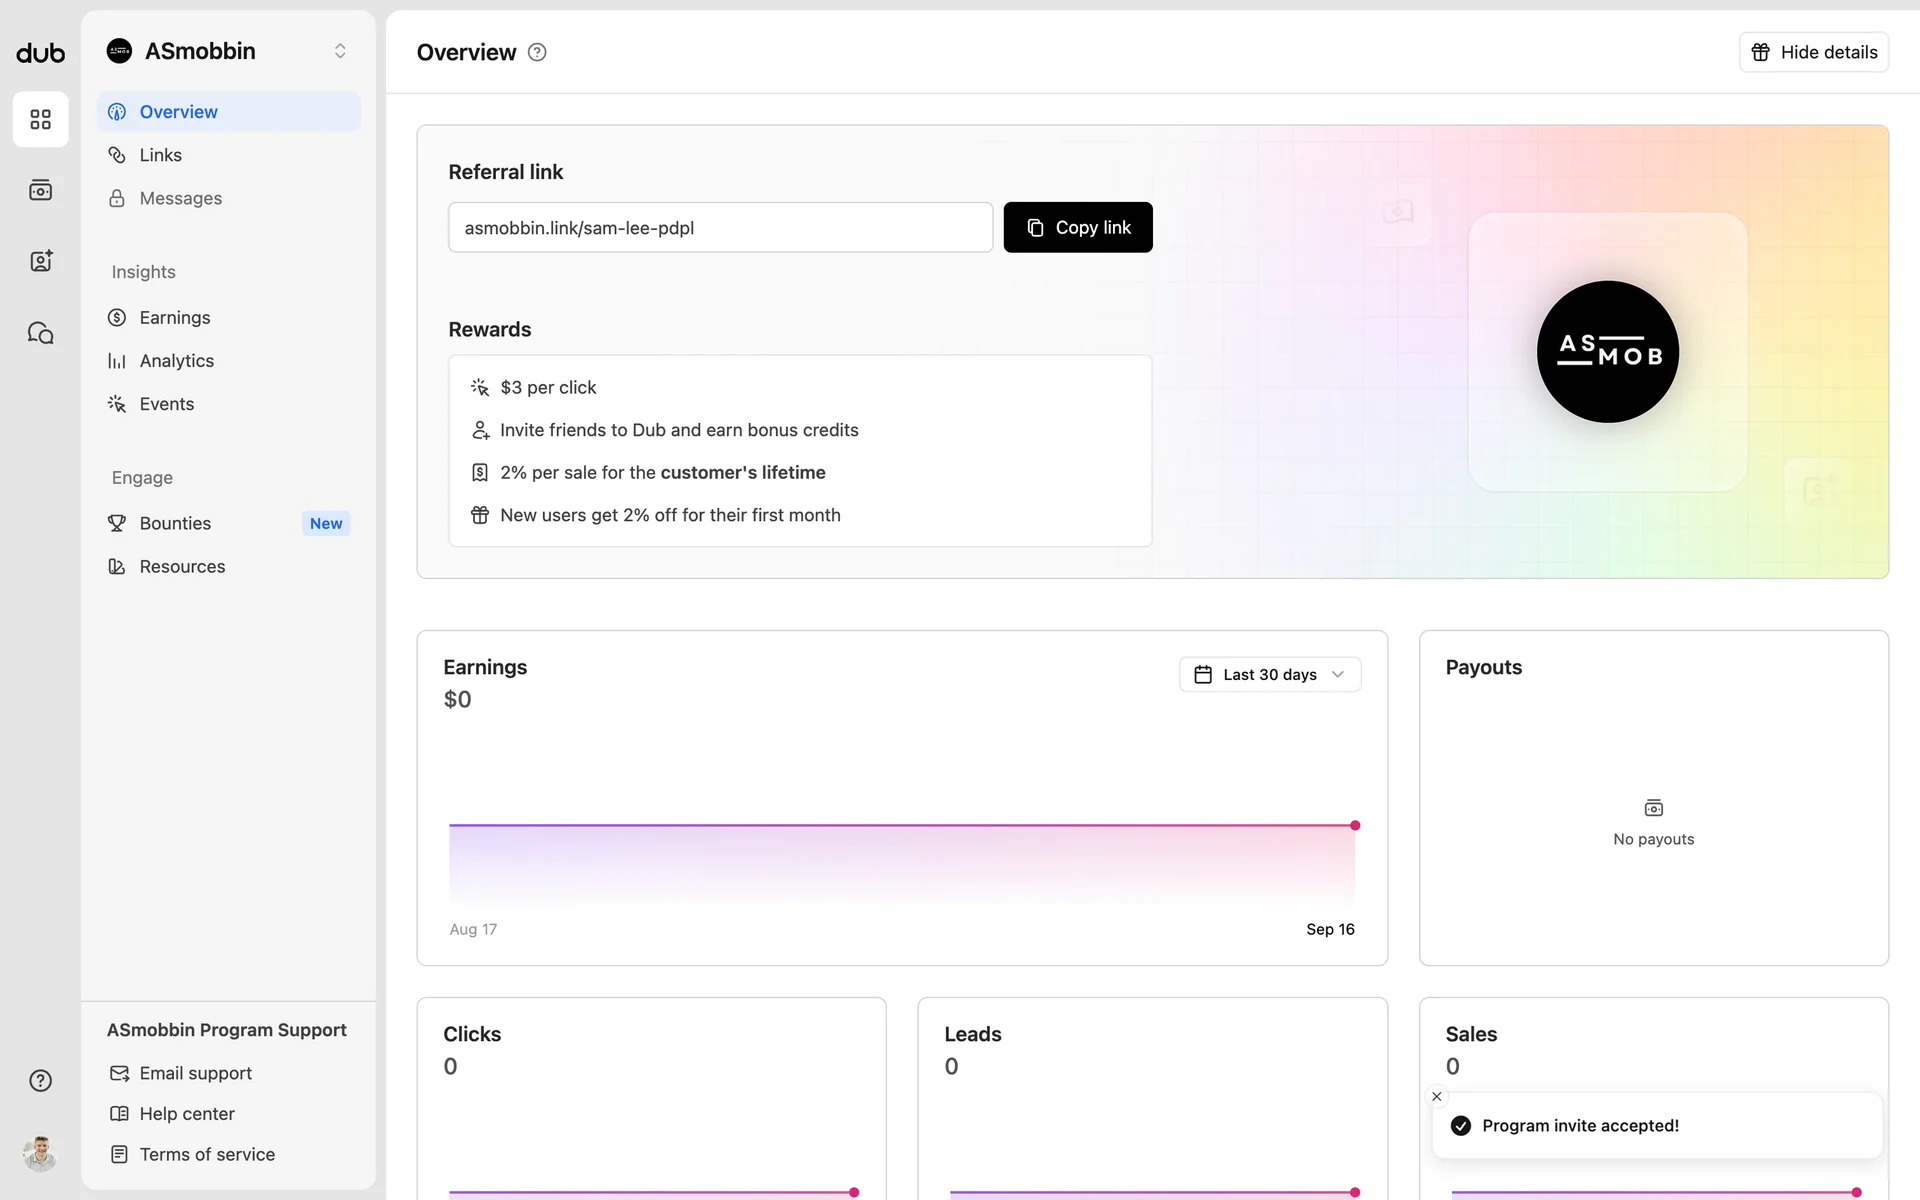Open Analytics in the sidebar

coord(177,361)
